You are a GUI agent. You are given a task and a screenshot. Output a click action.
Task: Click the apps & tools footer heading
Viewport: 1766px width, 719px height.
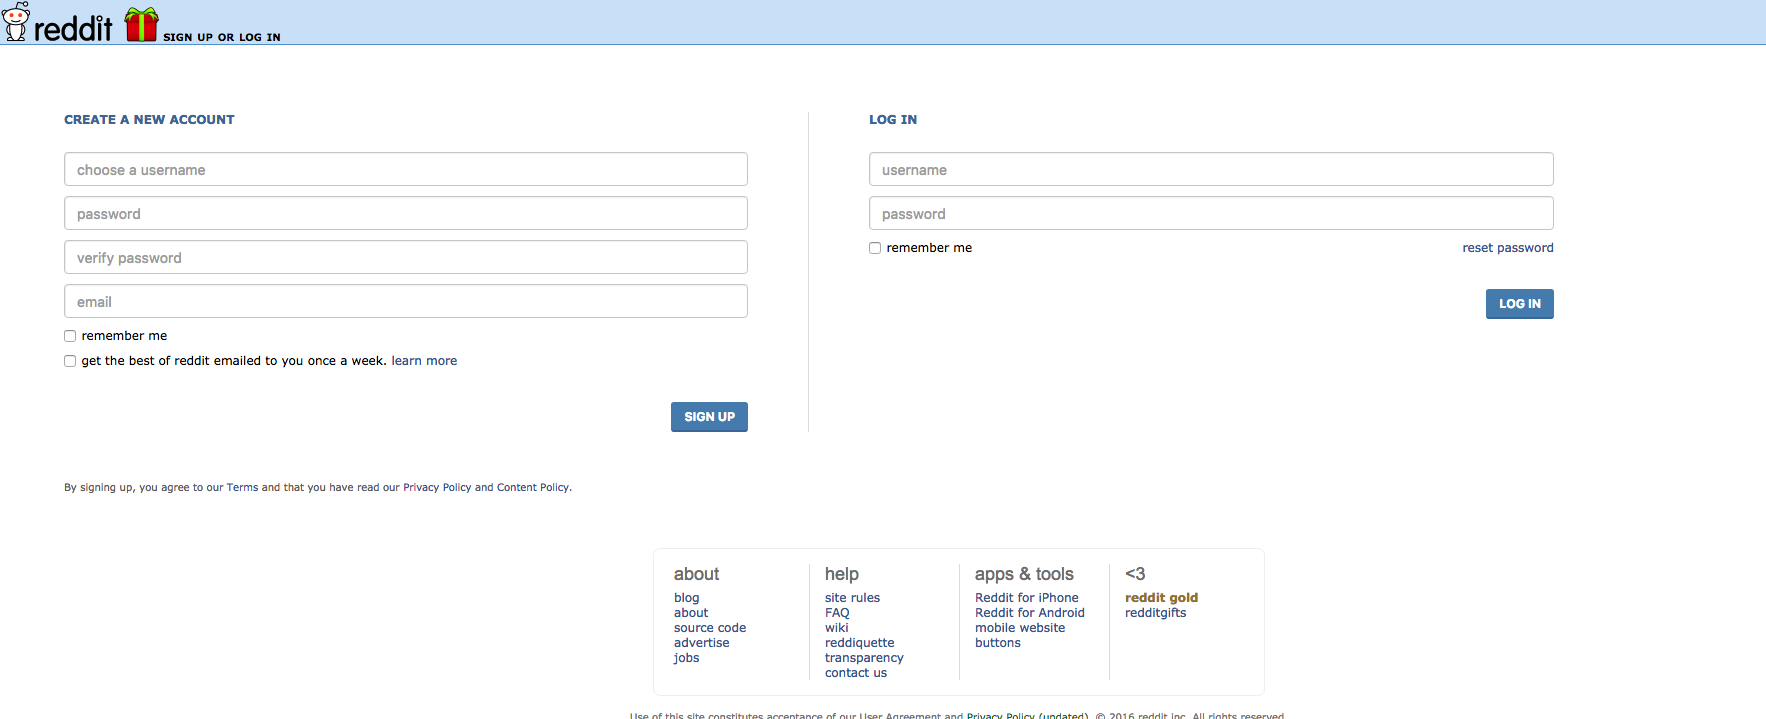click(1024, 574)
